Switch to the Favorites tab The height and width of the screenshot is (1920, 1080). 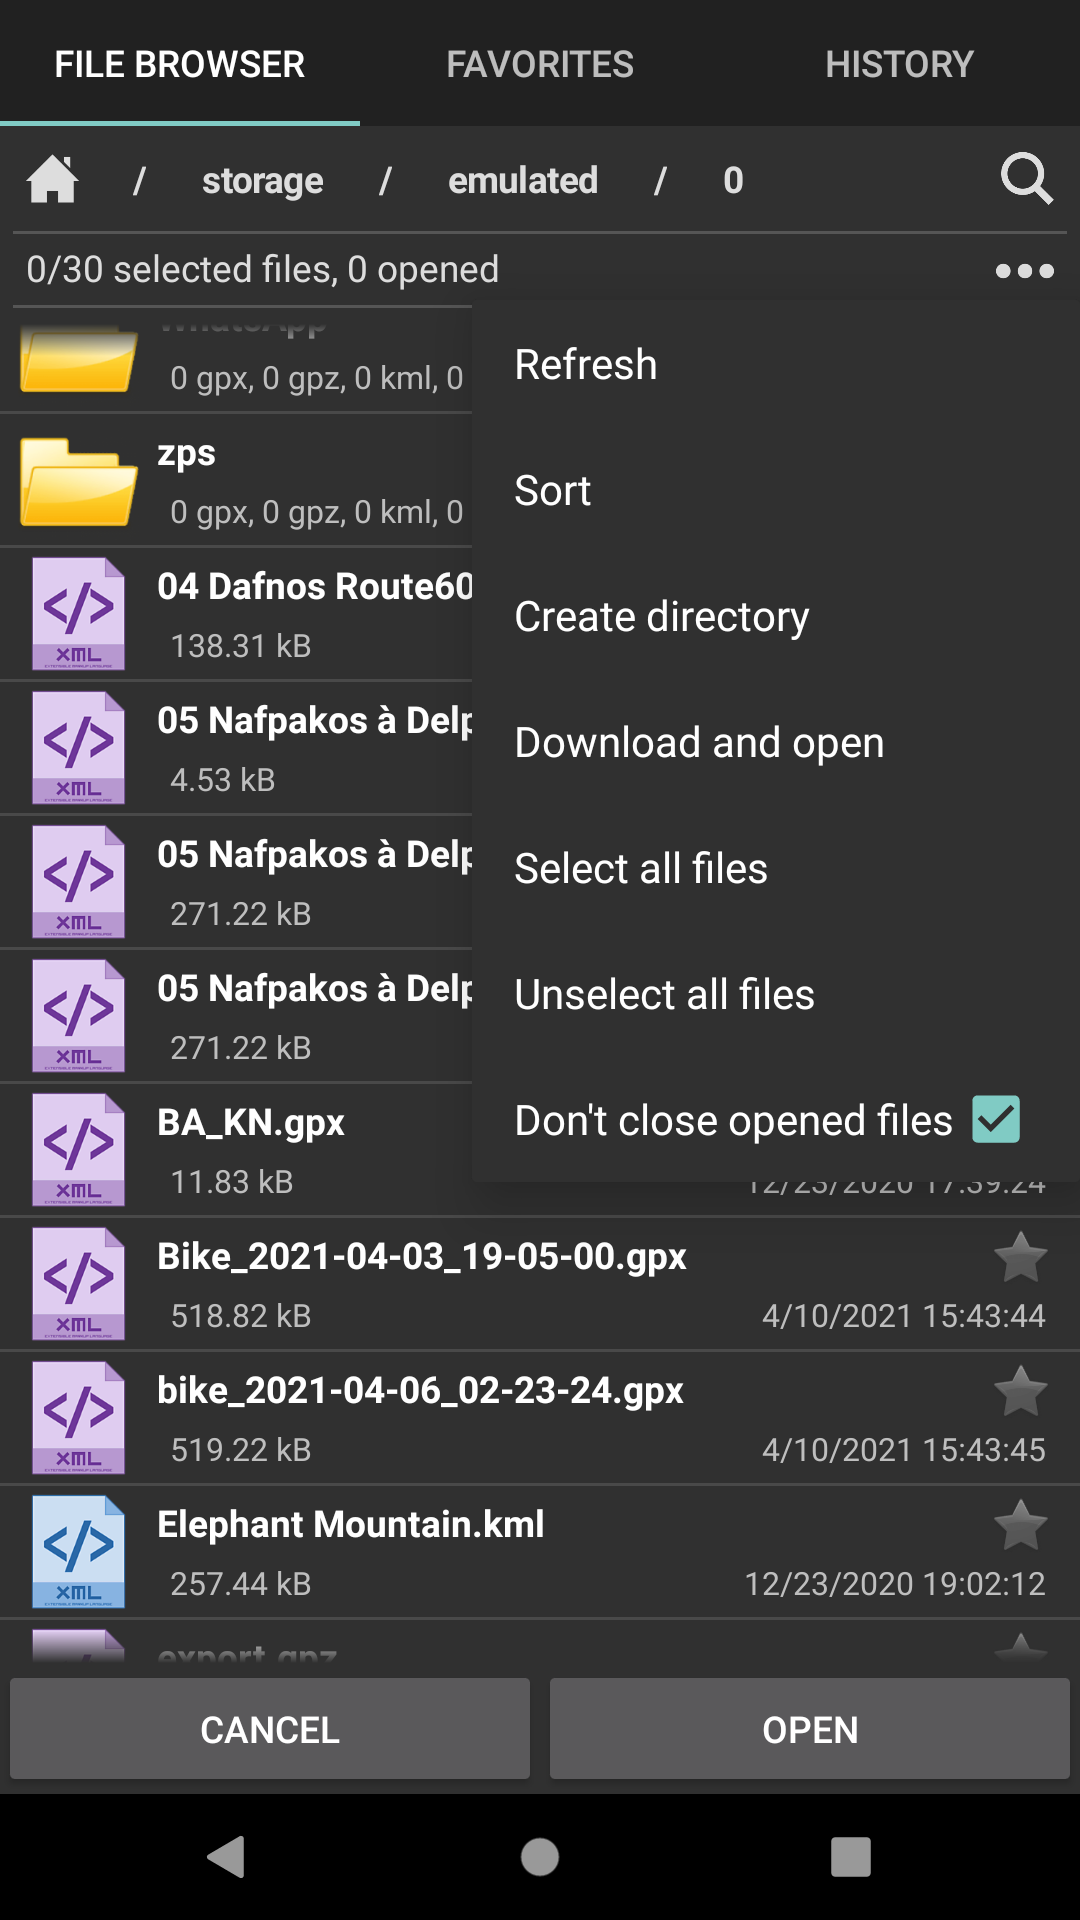coord(540,64)
